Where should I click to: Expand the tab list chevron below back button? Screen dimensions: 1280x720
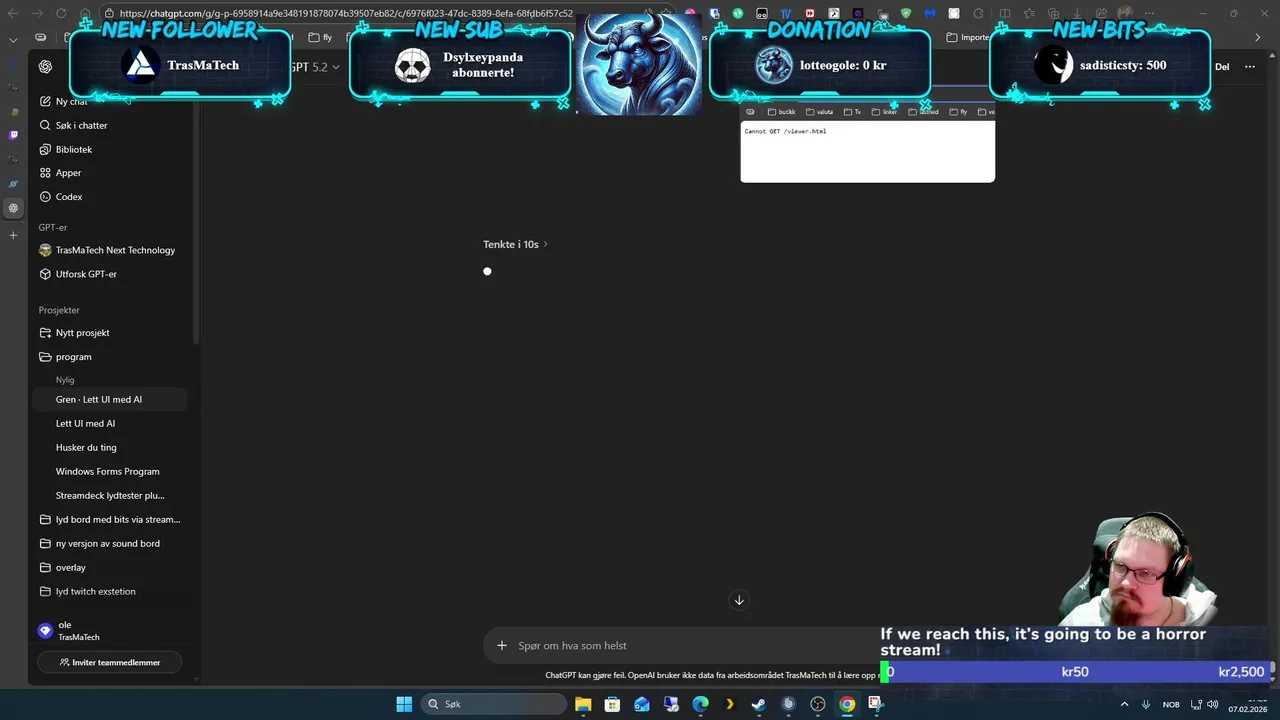(x=13, y=40)
